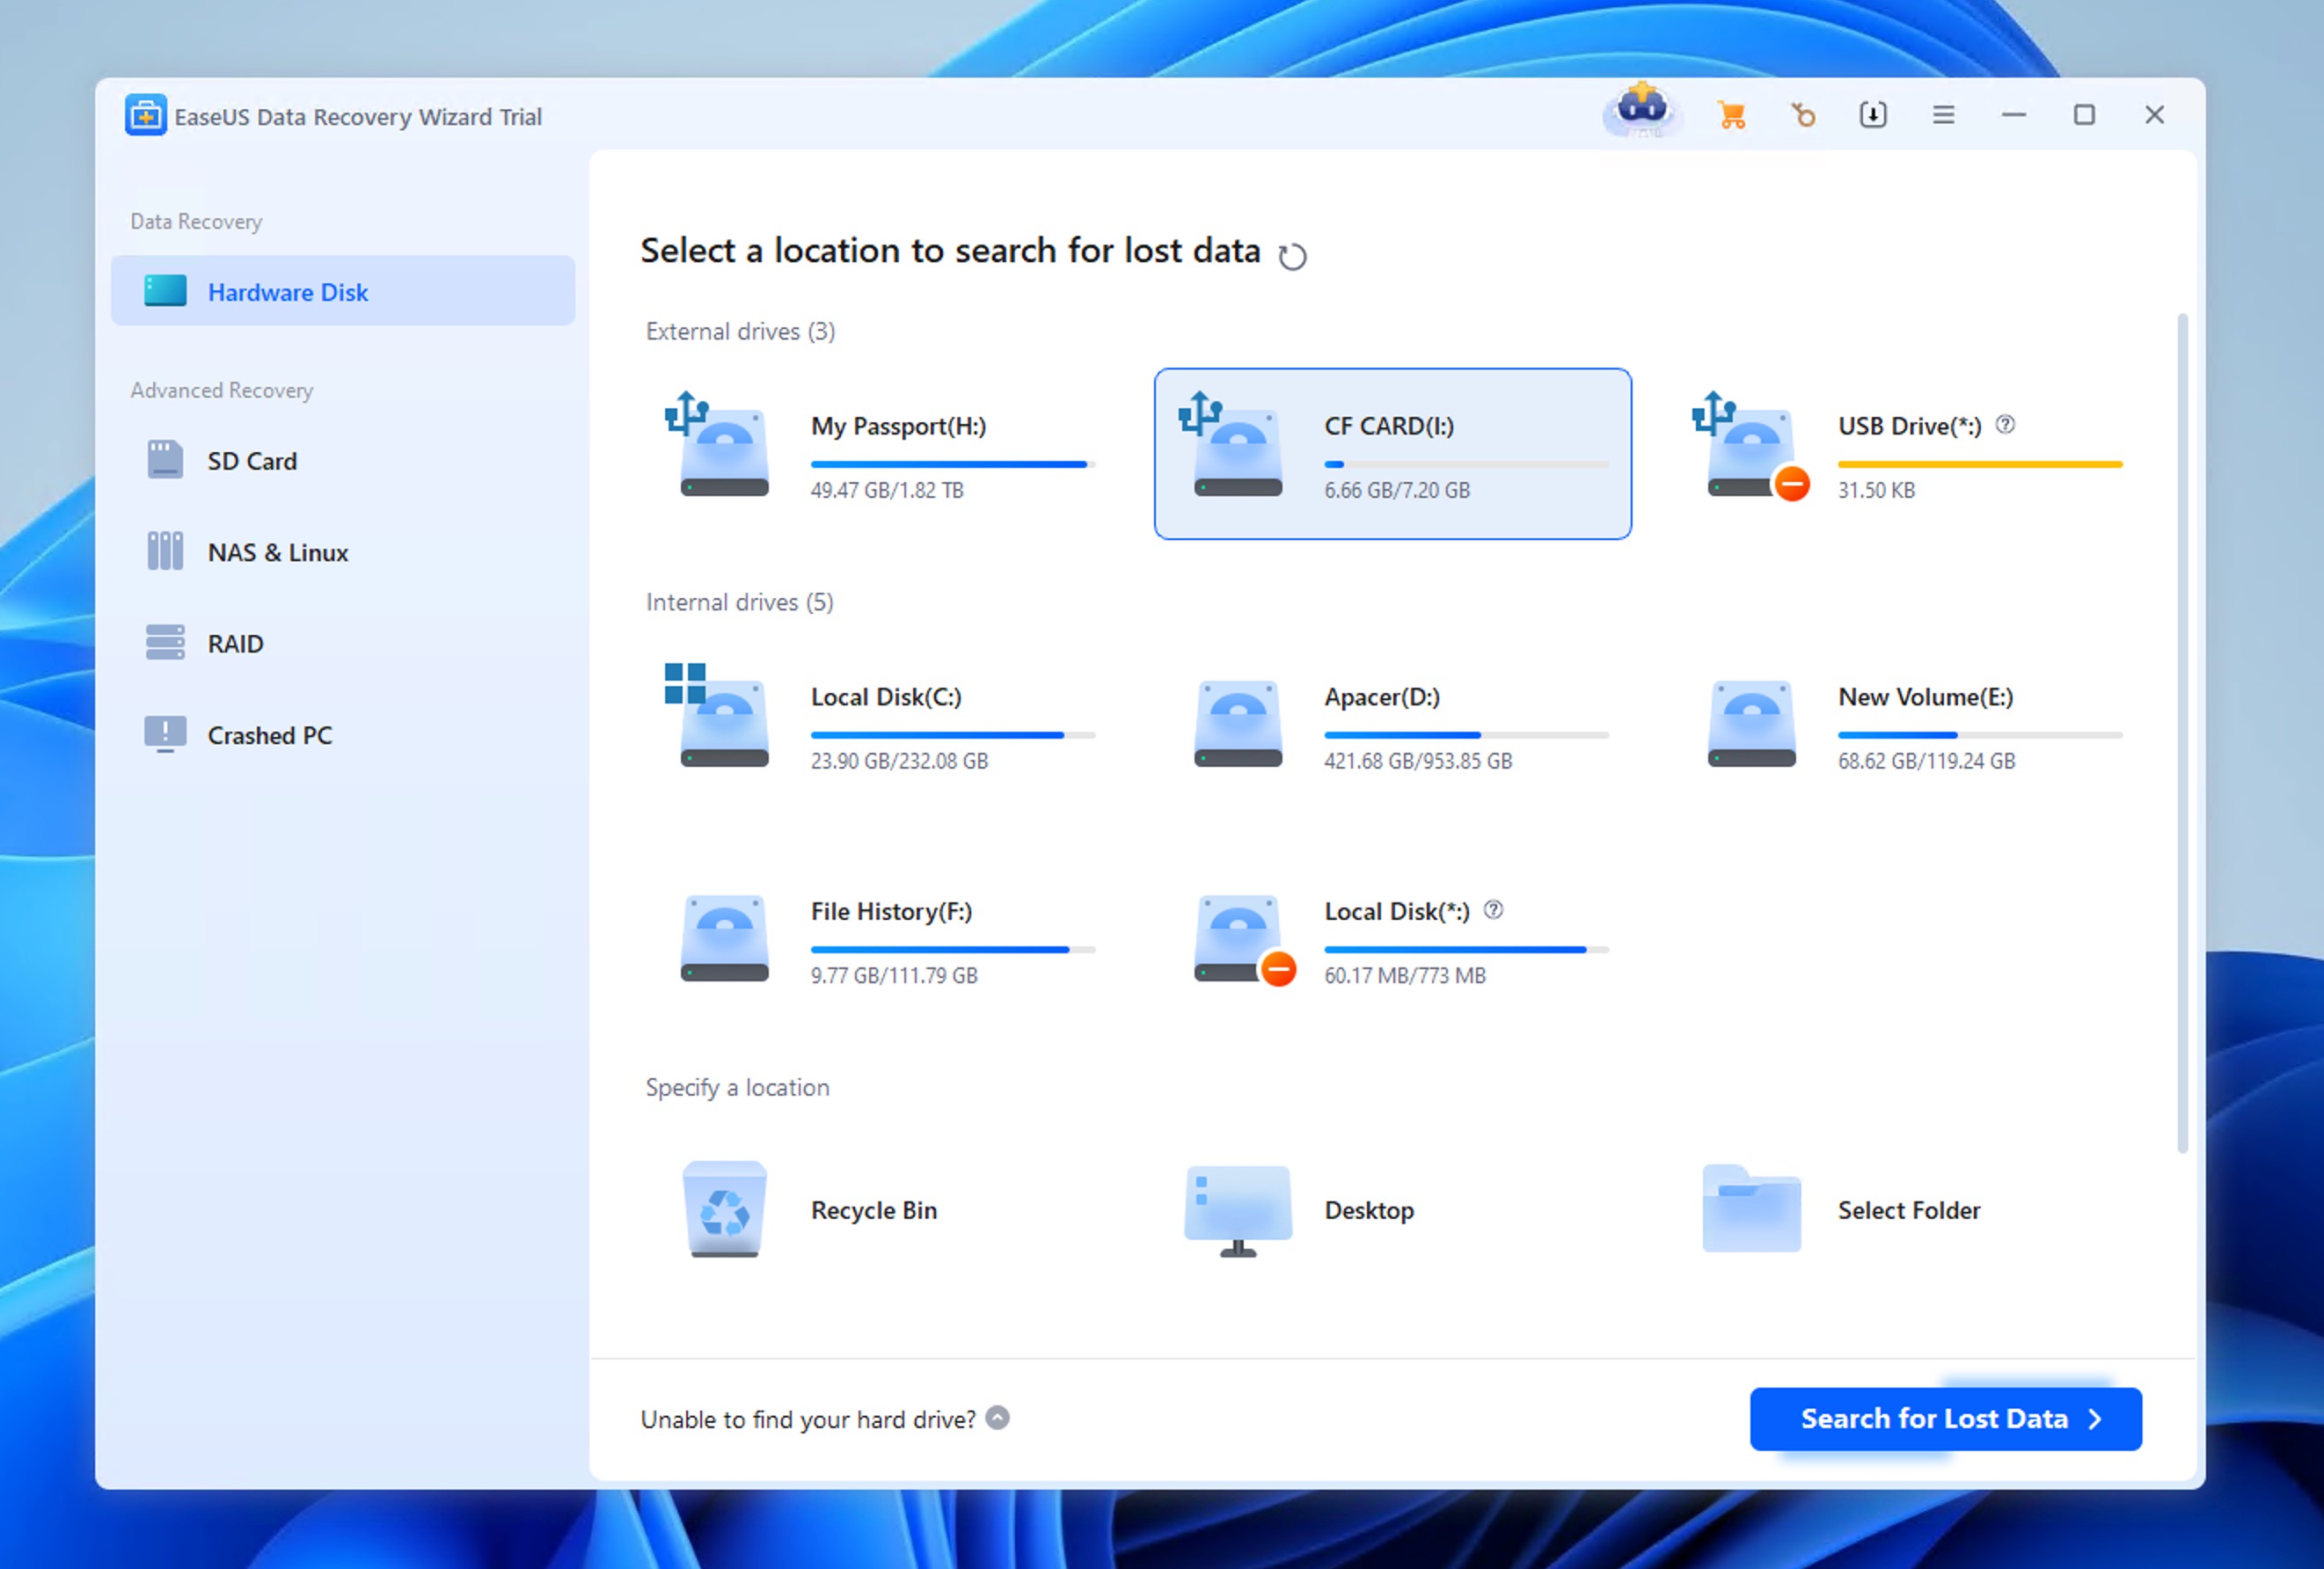Click the drive list vertical scrollbar

[2182, 733]
